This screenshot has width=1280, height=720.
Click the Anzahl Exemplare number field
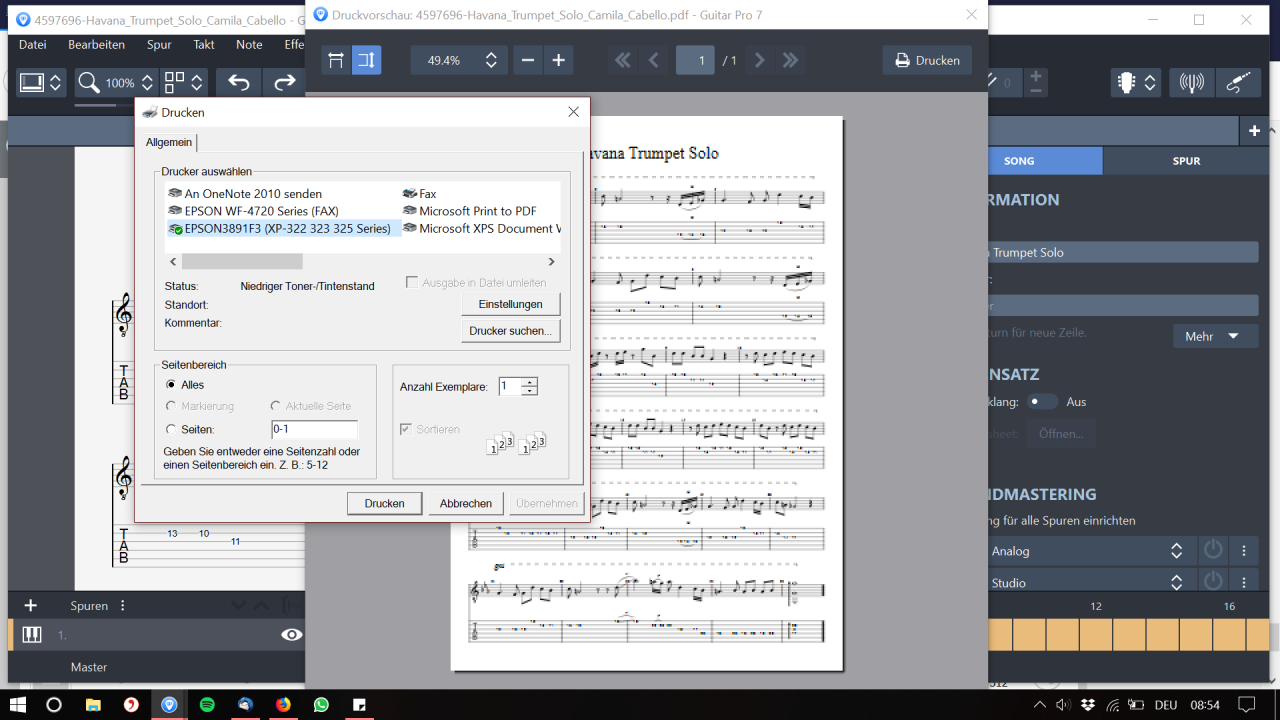[x=511, y=386]
